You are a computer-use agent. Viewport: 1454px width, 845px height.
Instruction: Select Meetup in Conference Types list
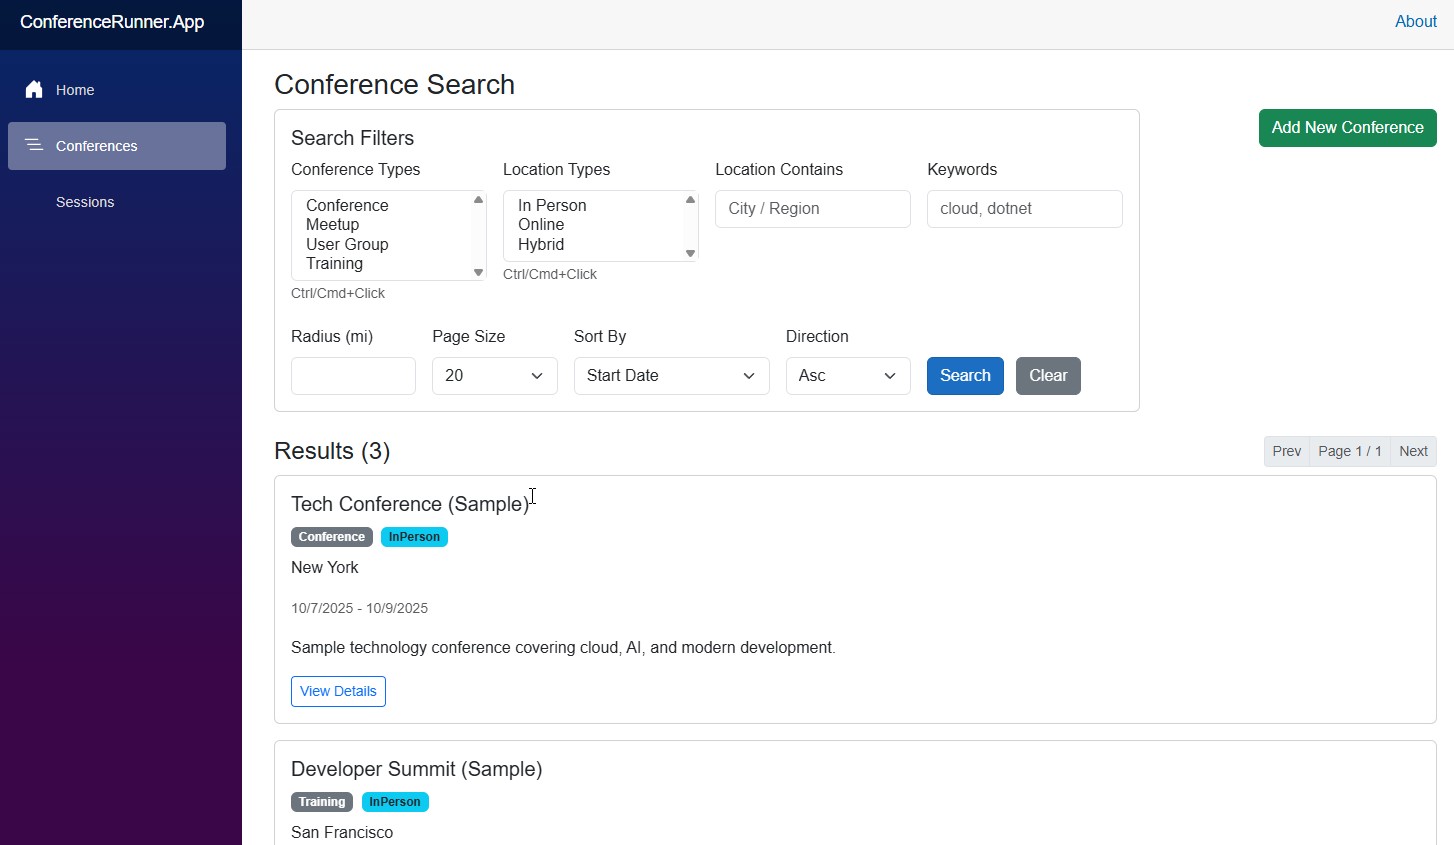[x=333, y=225]
